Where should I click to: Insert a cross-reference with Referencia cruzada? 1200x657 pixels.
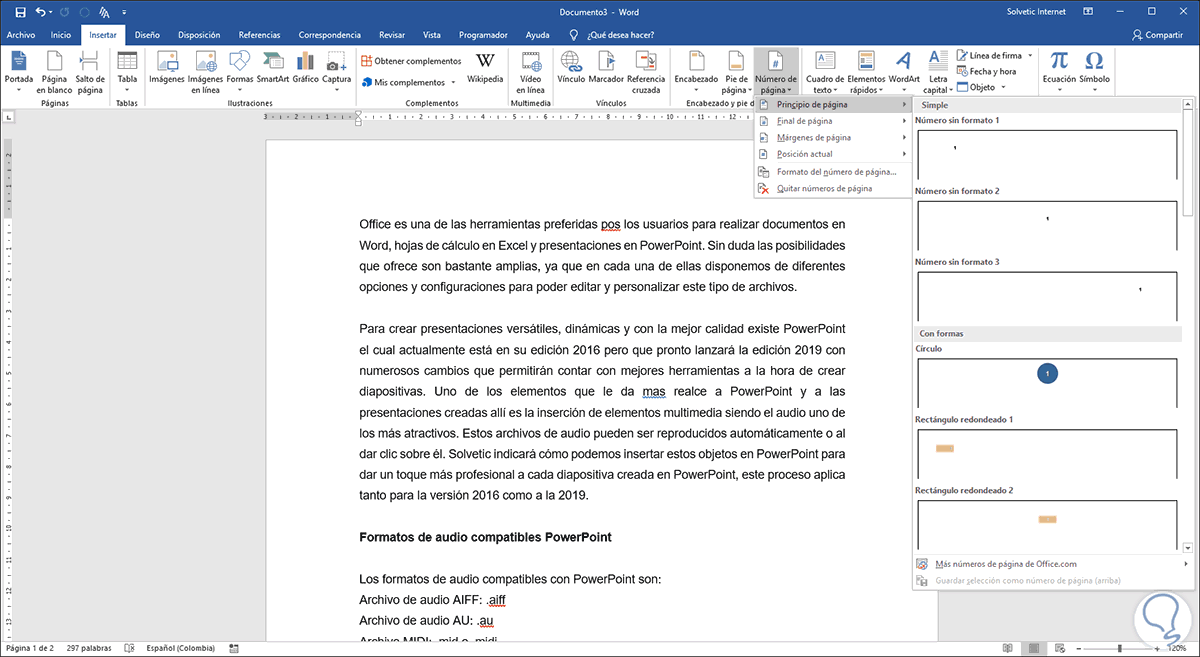[646, 71]
